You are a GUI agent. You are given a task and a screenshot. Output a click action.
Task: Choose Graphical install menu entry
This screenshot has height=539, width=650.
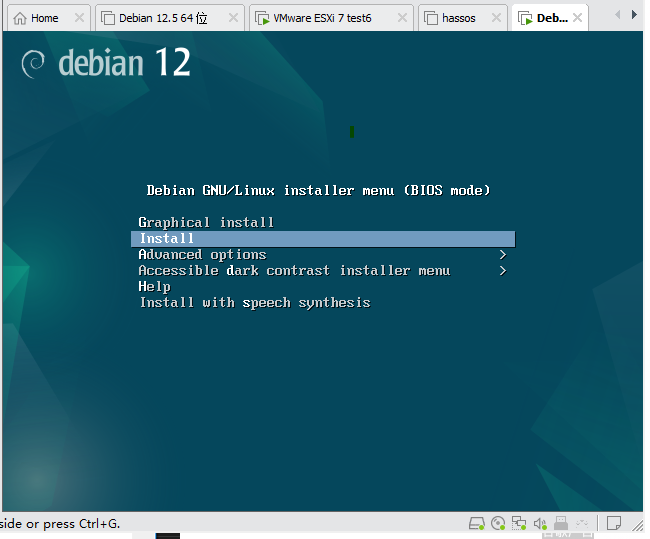pos(206,223)
